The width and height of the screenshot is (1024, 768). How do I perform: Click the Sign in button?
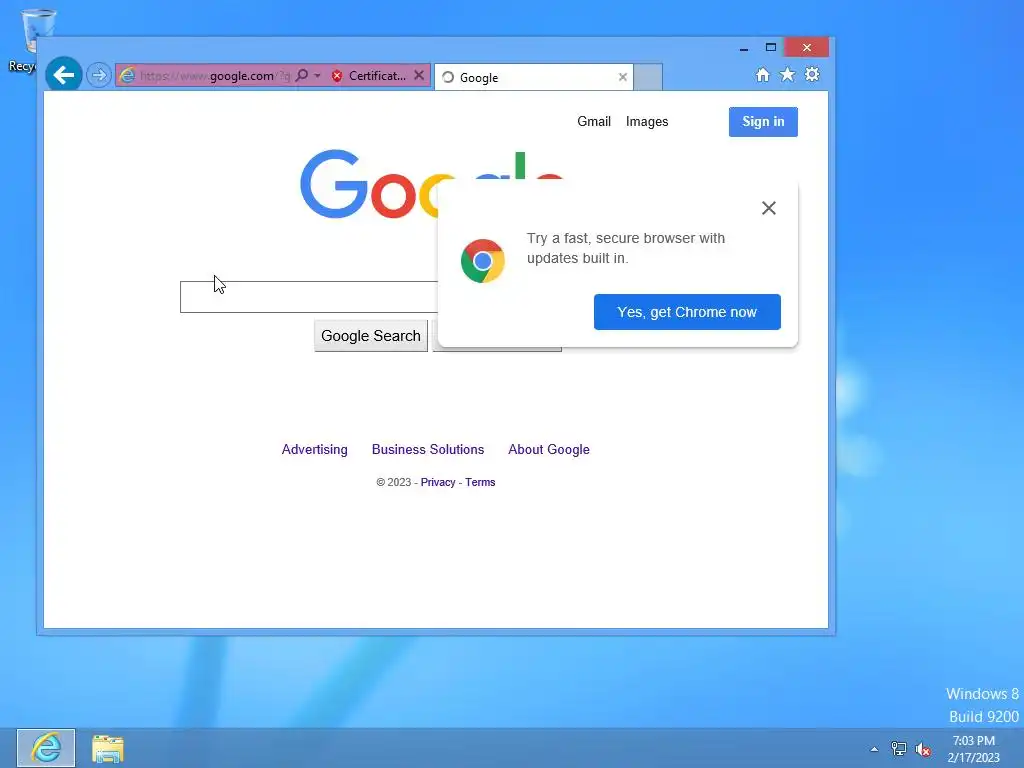(763, 121)
